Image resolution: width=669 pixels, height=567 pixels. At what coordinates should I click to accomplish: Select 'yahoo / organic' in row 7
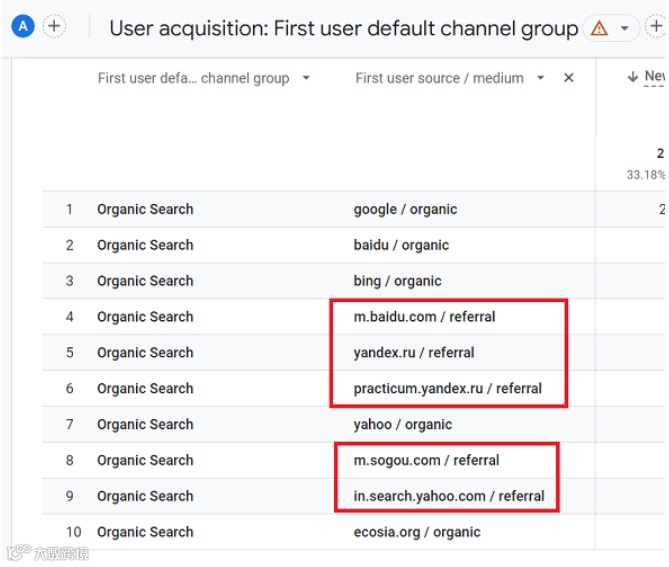(x=402, y=425)
